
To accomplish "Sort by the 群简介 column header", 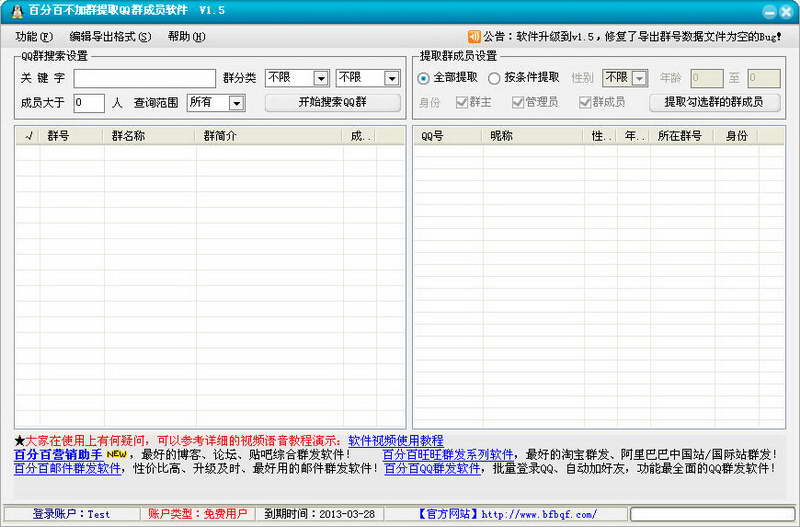I will click(x=270, y=136).
